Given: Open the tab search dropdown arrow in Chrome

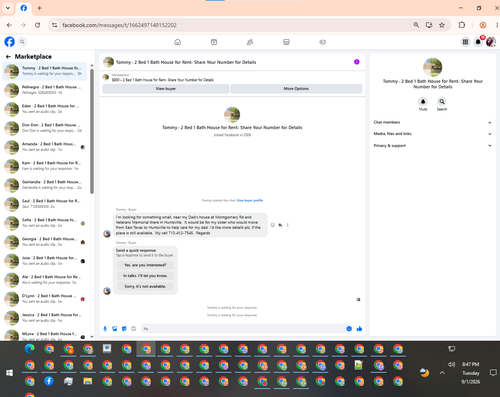Looking at the screenshot, I should (8, 8).
